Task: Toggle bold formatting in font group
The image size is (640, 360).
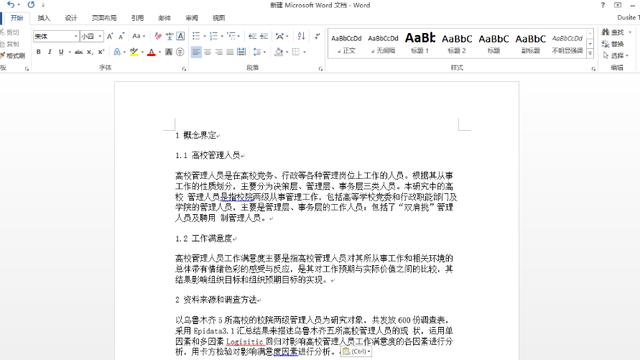Action: [x=38, y=52]
